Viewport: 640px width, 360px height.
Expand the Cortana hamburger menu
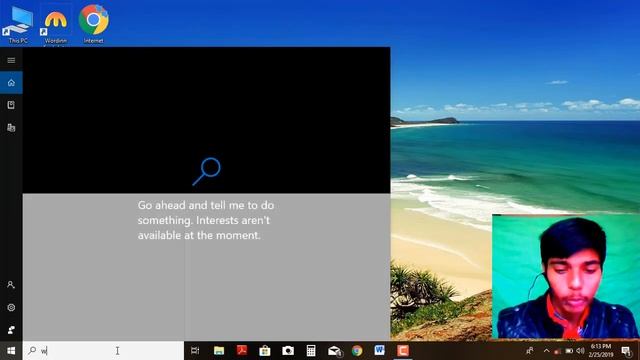click(x=11, y=60)
